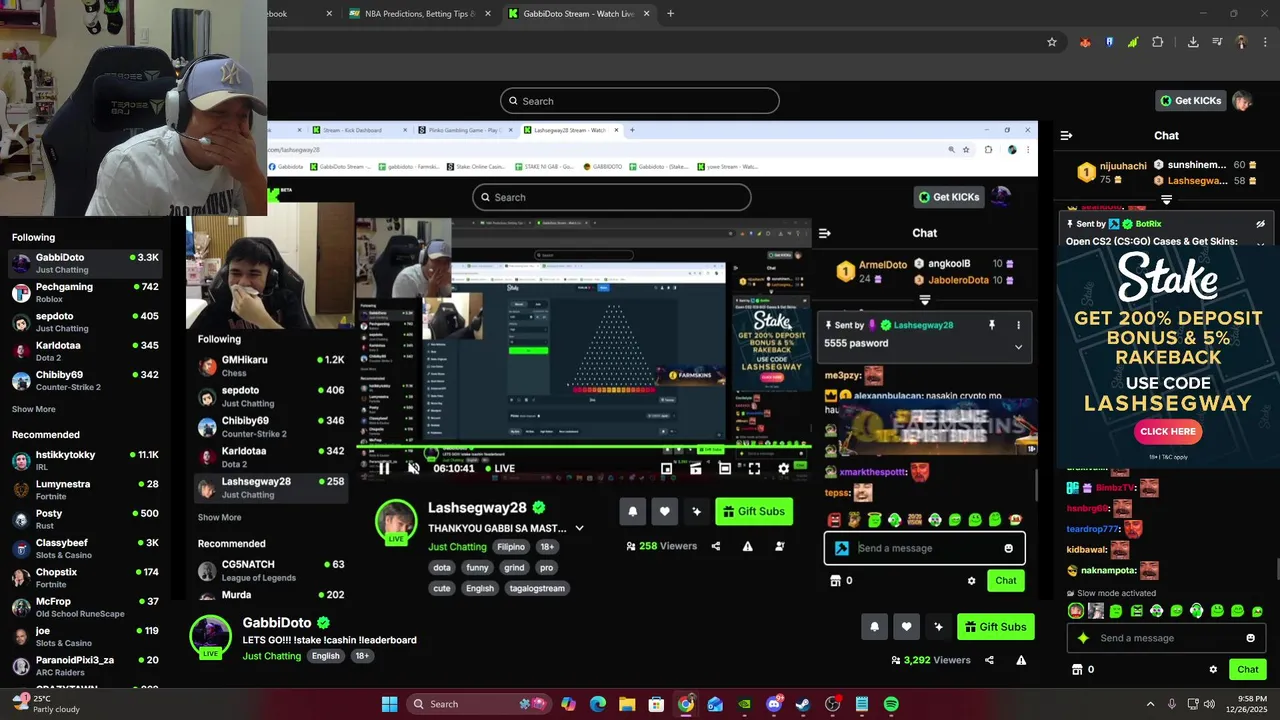Viewport: 1280px width, 720px height.
Task: Click the Kick search box at the top
Action: (640, 101)
